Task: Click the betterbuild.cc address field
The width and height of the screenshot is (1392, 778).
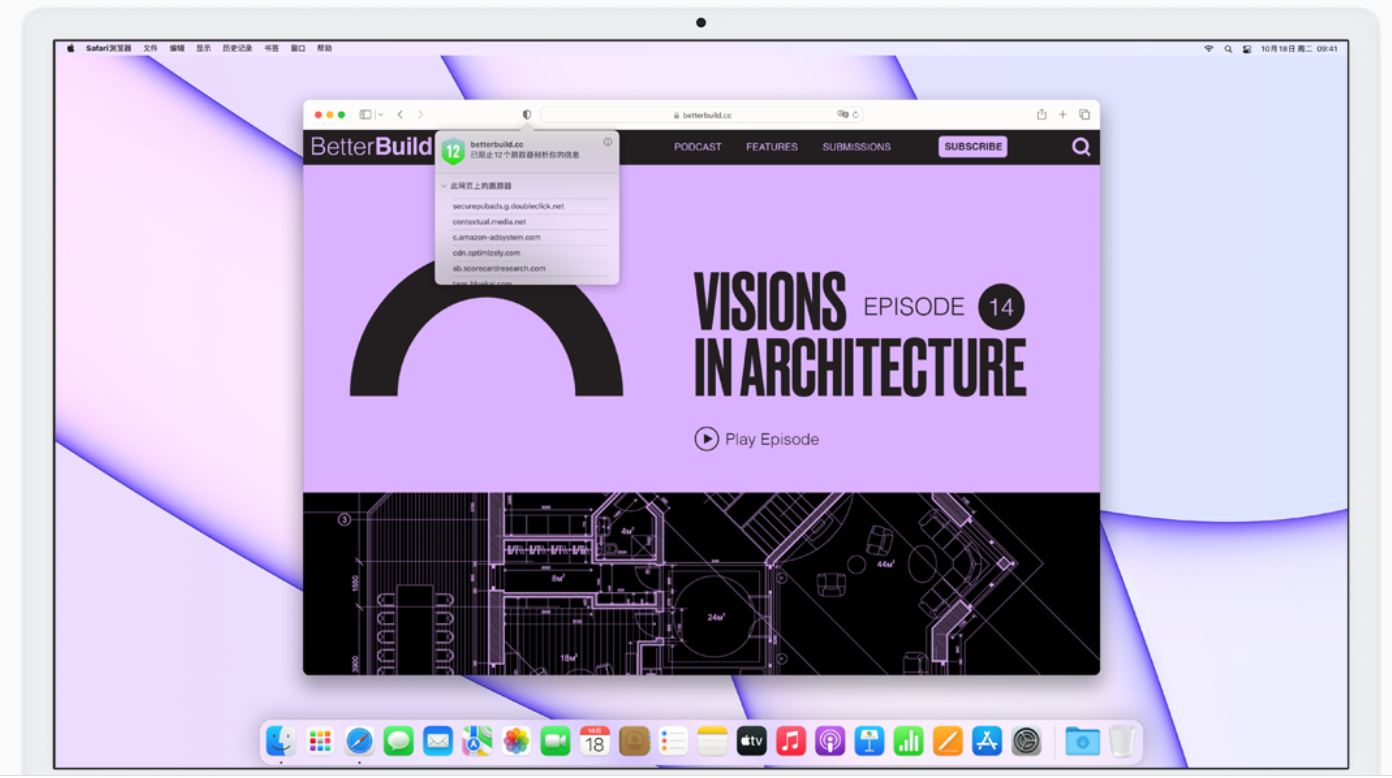Action: click(702, 115)
